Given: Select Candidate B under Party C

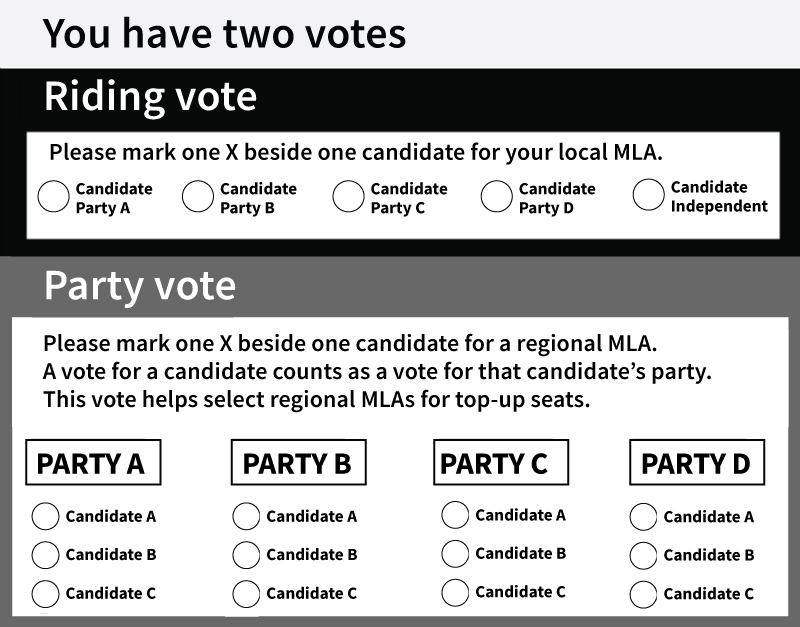Looking at the screenshot, I should [x=455, y=554].
